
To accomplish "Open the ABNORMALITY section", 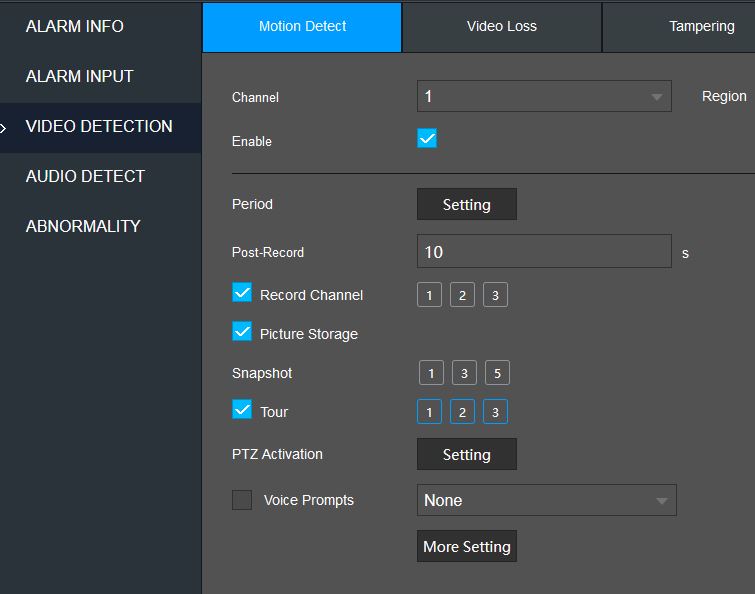I will point(83,226).
